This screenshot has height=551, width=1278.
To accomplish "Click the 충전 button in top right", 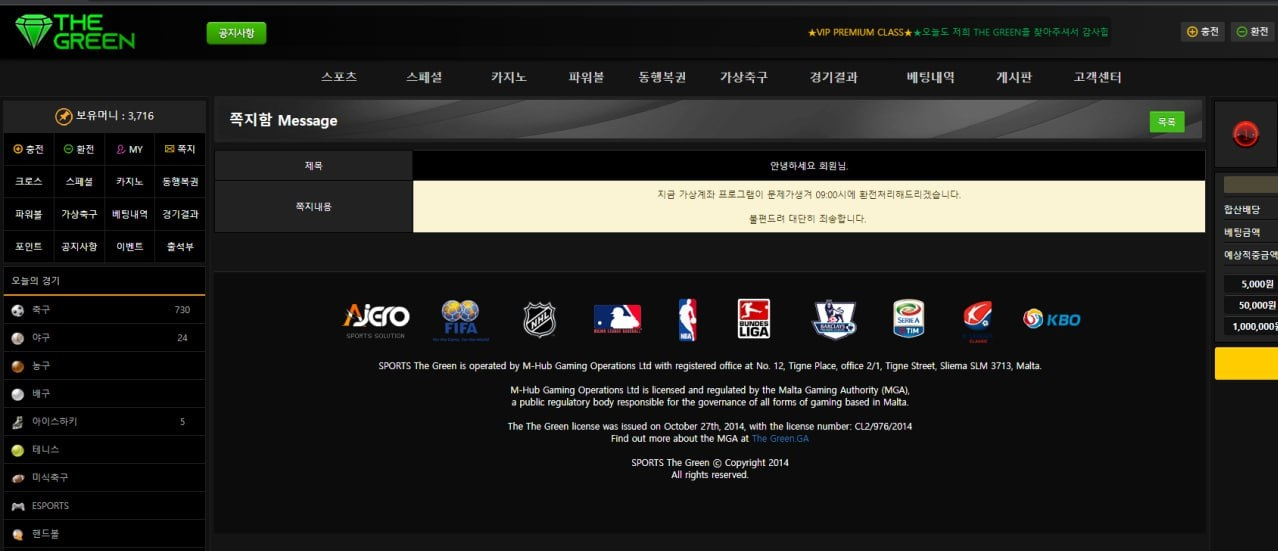I will [1202, 32].
